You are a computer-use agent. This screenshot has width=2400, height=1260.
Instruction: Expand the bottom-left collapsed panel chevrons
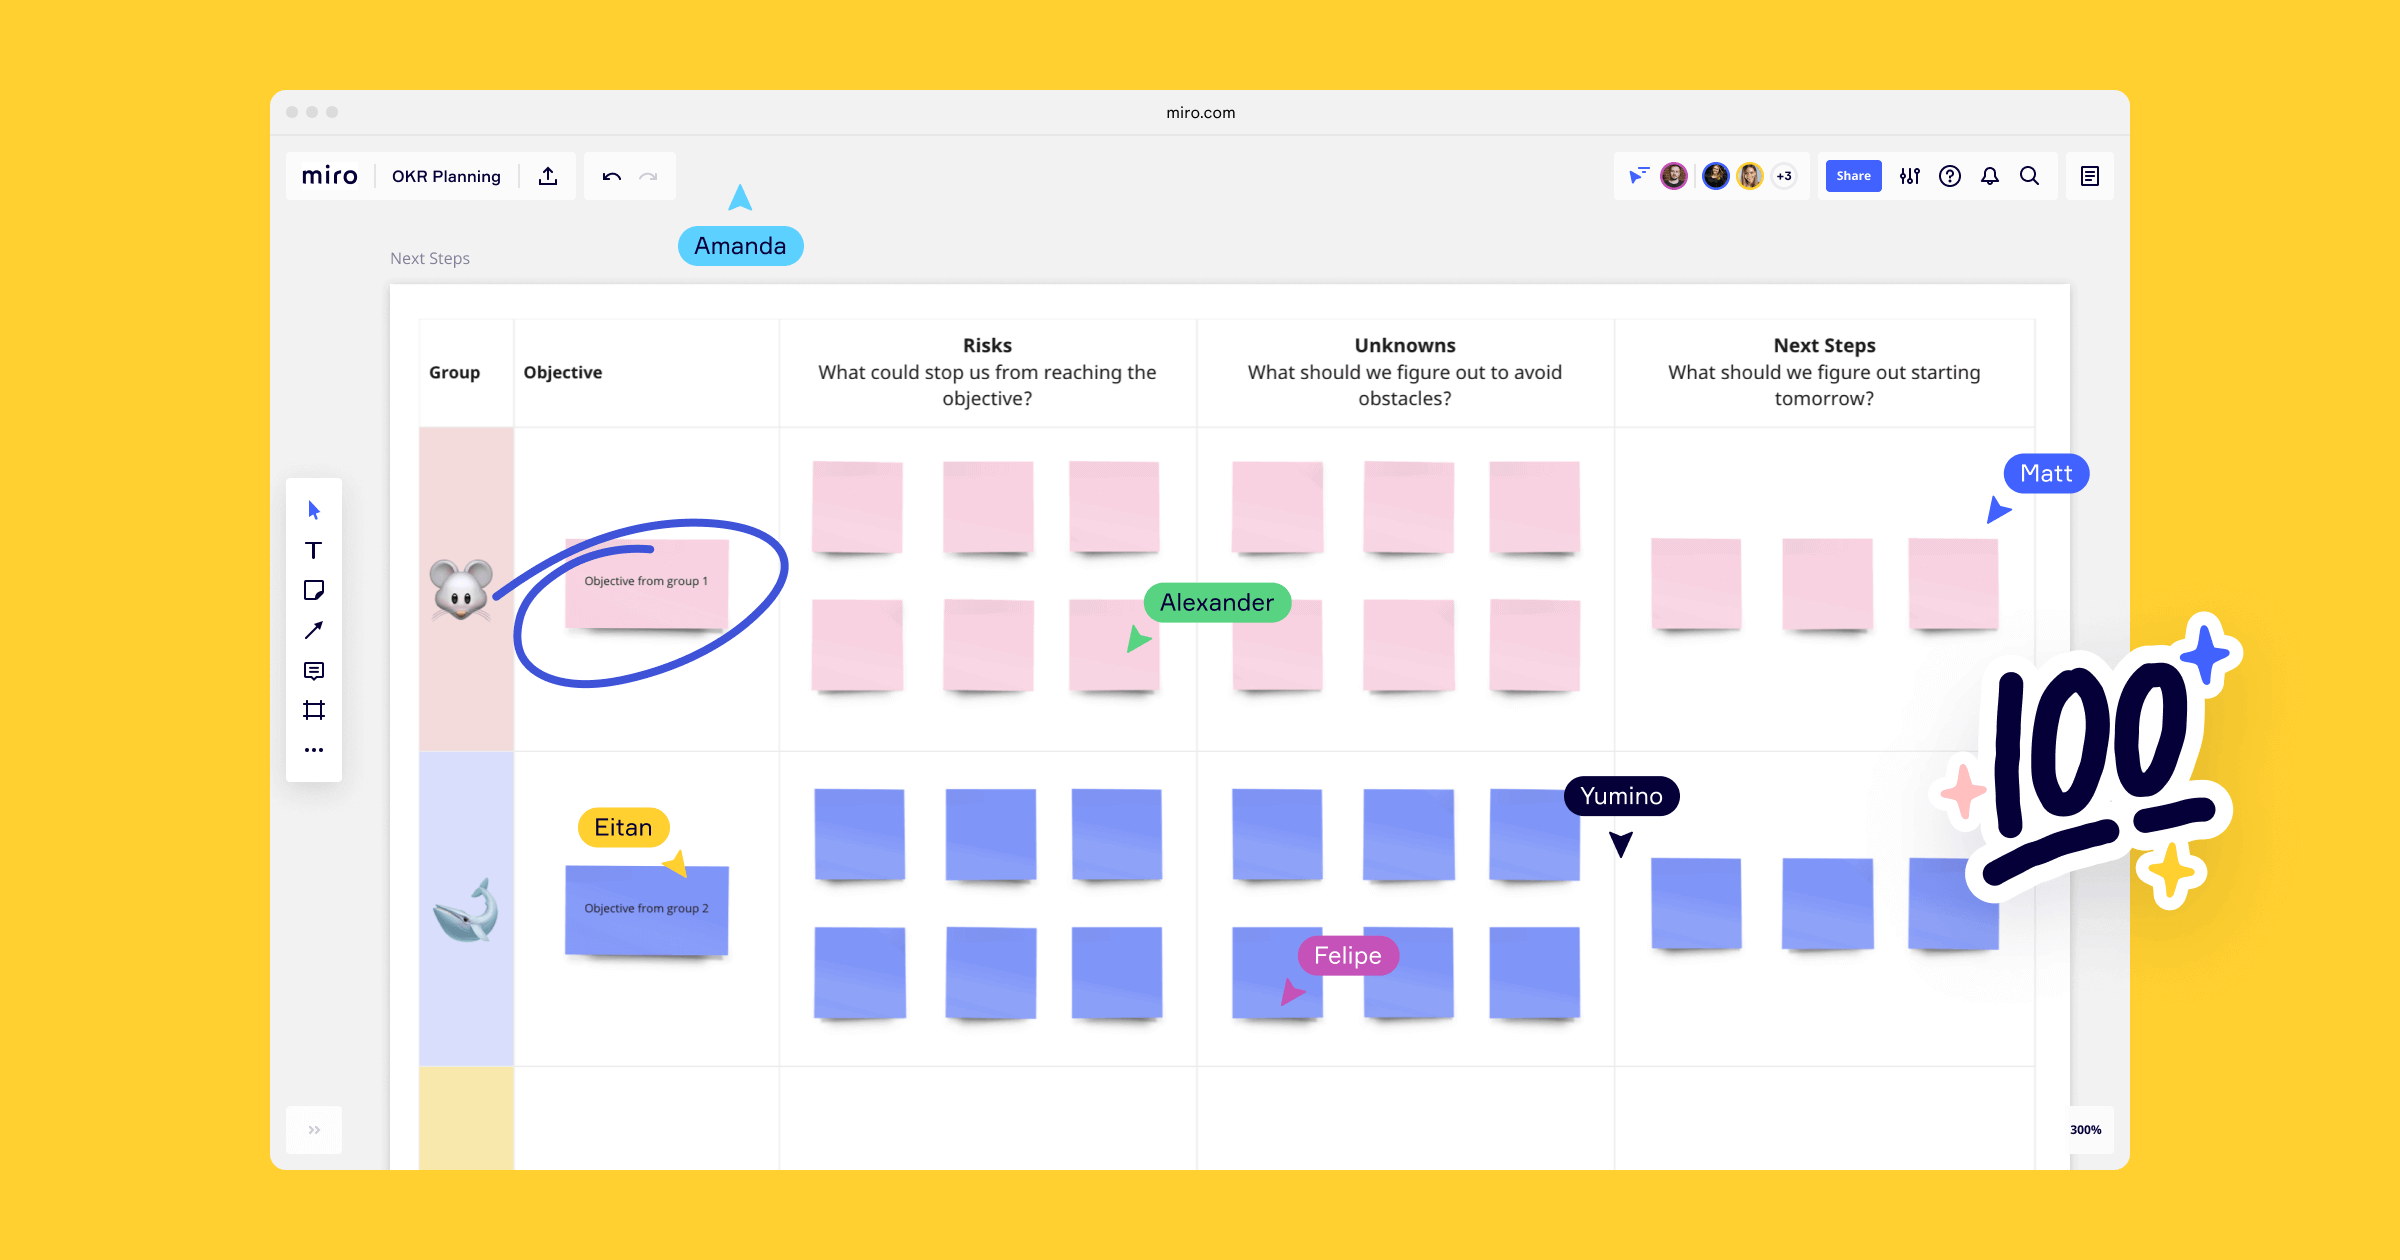(x=314, y=1130)
